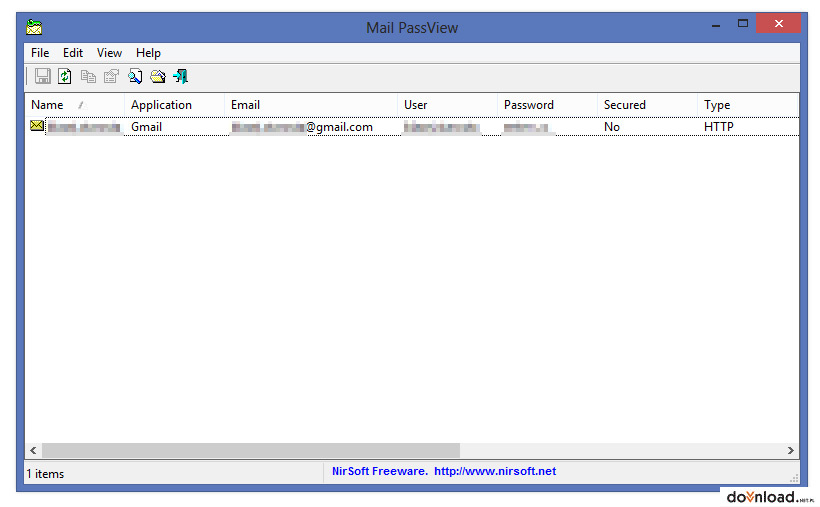Minimize the Mail PassView window
The height and width of the screenshot is (507, 820).
[716, 24]
